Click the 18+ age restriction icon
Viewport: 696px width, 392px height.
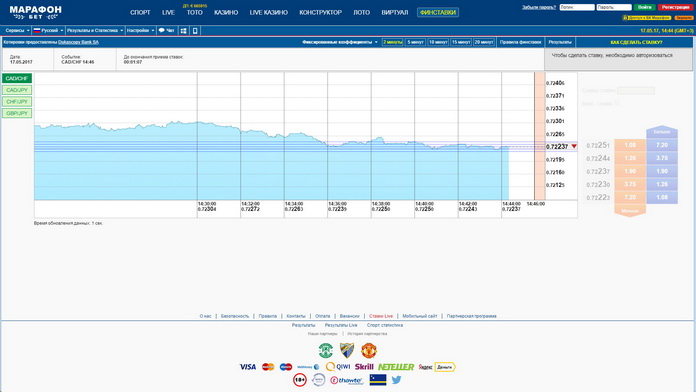tap(300, 380)
